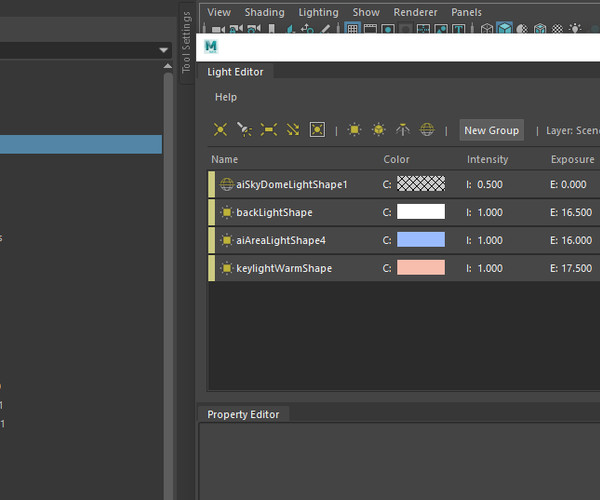Select the highlighted blue row in left panel
This screenshot has height=500, width=600.
81,144
